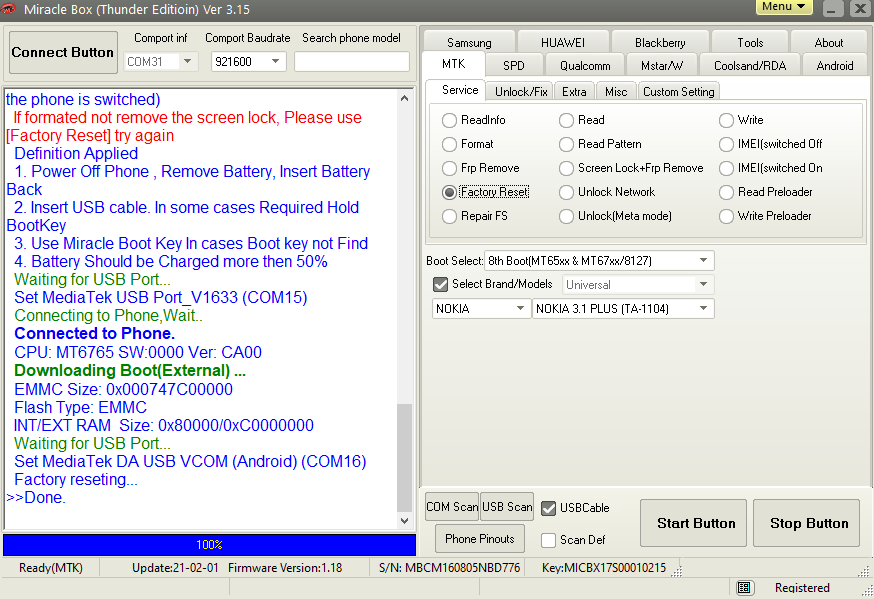Click the Stop Button
The image size is (874, 599).
tap(806, 523)
